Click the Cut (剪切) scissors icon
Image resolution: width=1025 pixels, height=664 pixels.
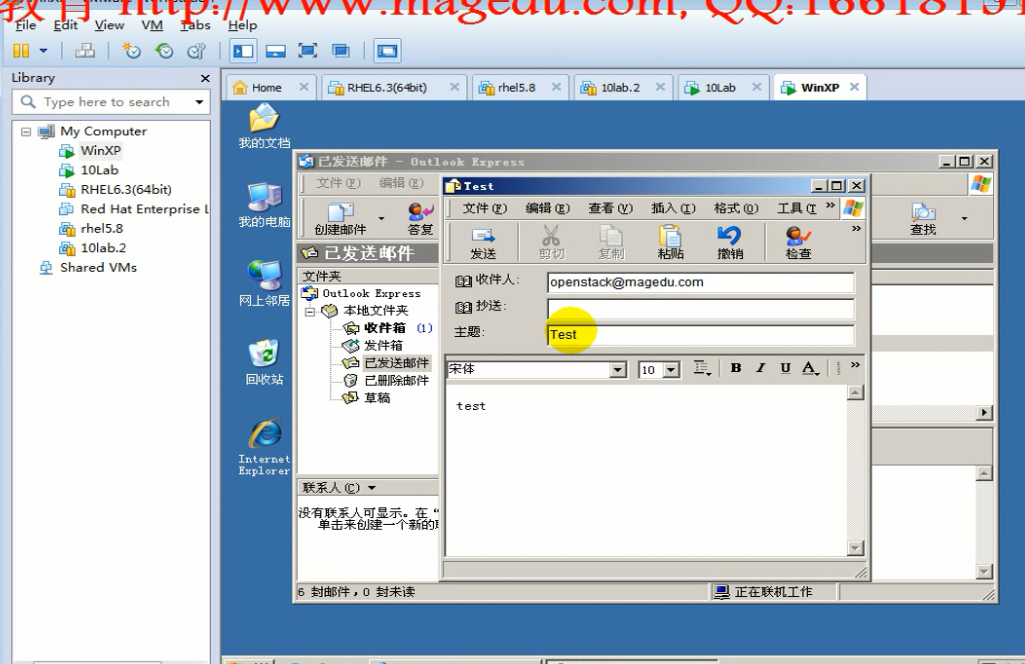click(x=551, y=242)
